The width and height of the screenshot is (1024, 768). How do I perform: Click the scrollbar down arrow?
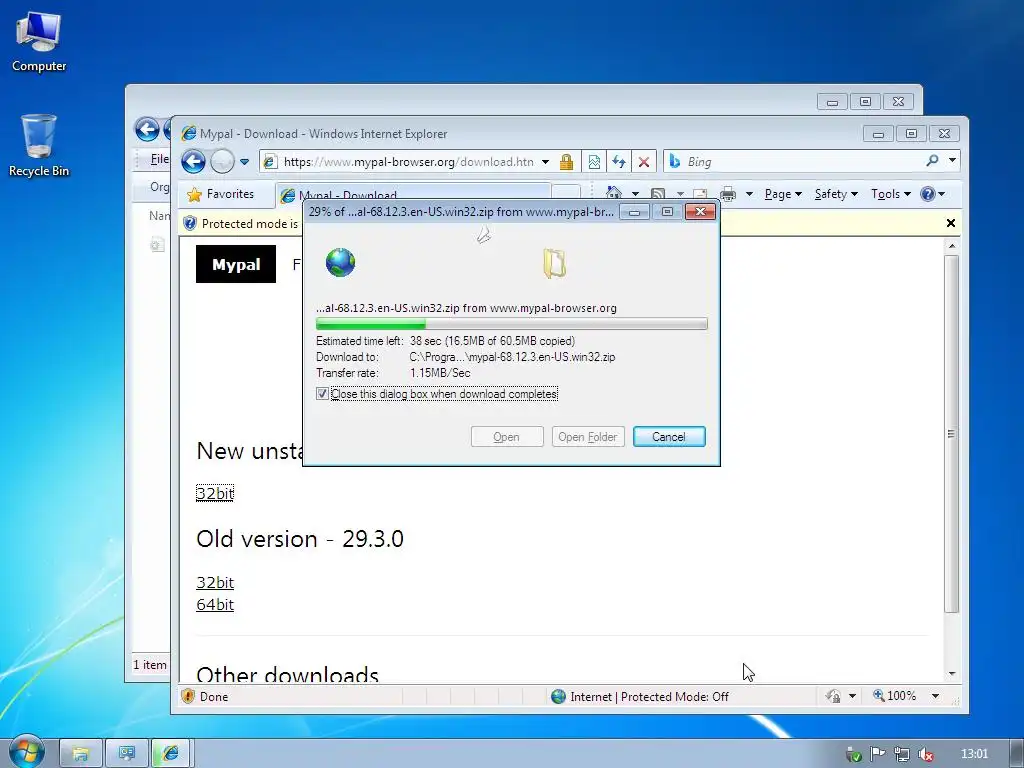[x=952, y=673]
